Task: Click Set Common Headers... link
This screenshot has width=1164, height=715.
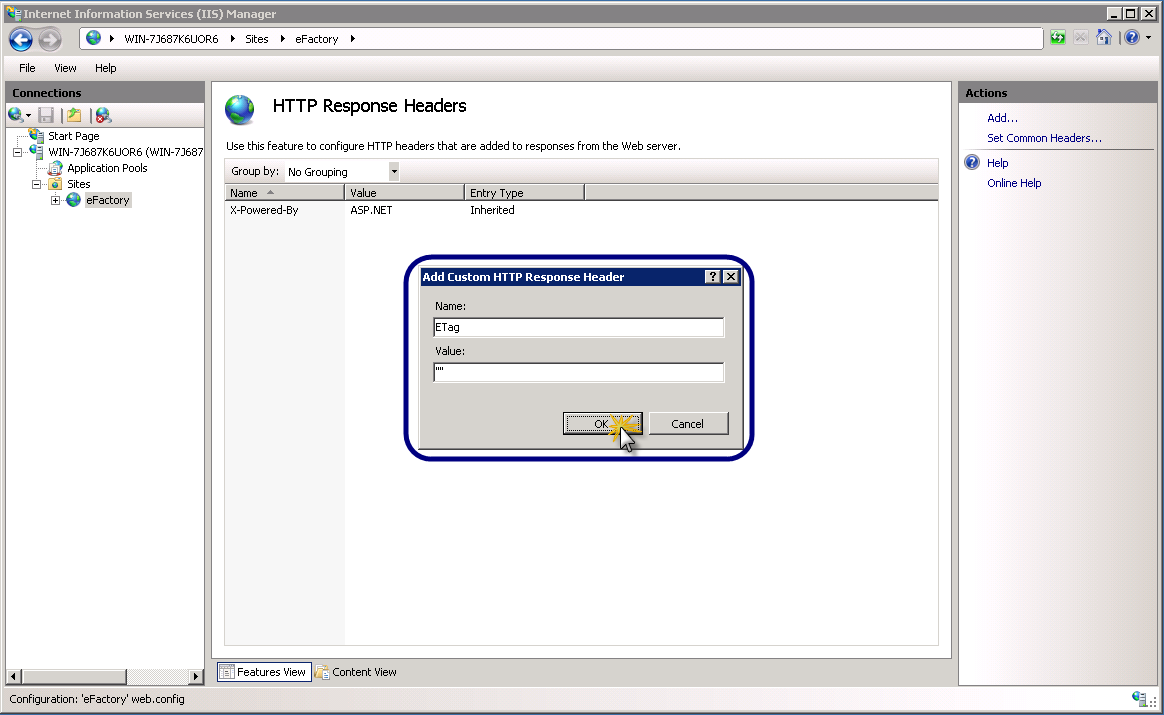Action: (1044, 137)
